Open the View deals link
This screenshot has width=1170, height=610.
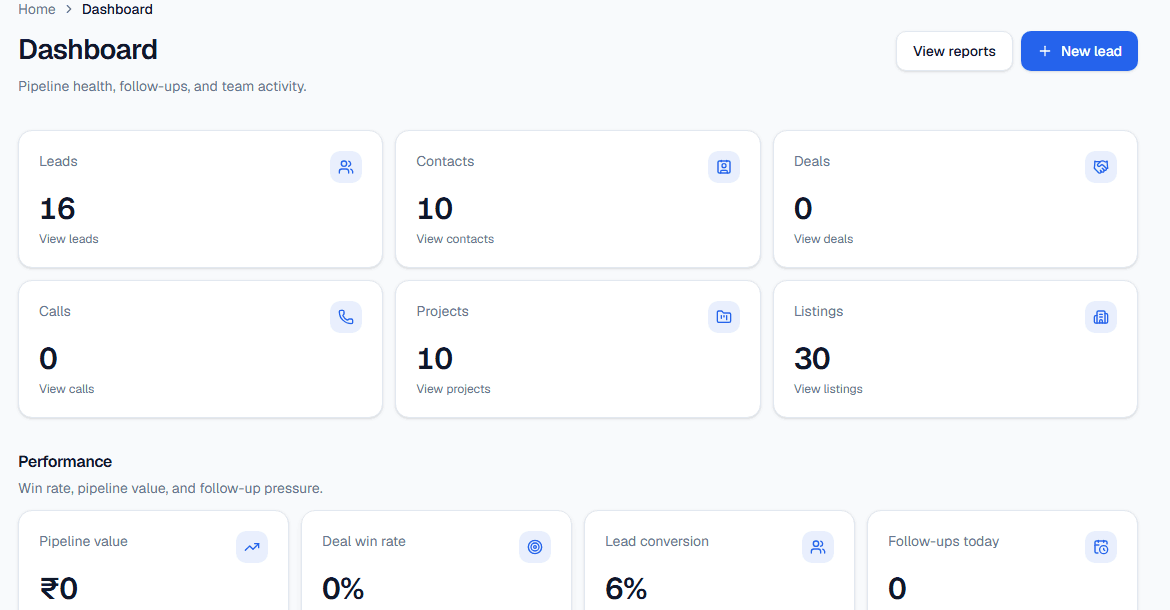(823, 239)
